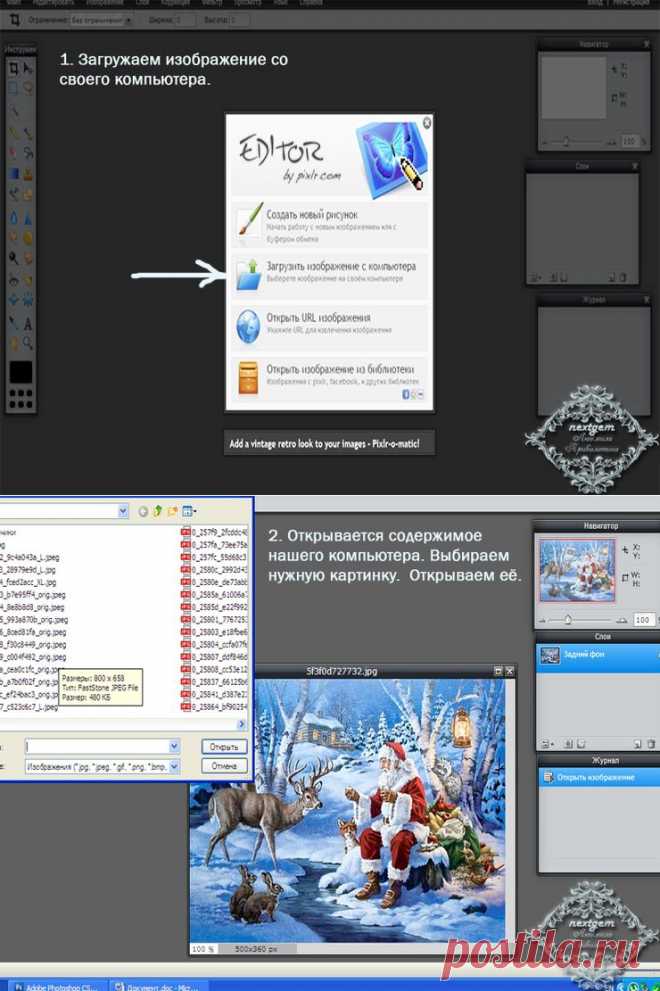Viewport: 660px width, 991px height.
Task: Open layer settings icon in lower Слои panel
Action: coord(547,745)
